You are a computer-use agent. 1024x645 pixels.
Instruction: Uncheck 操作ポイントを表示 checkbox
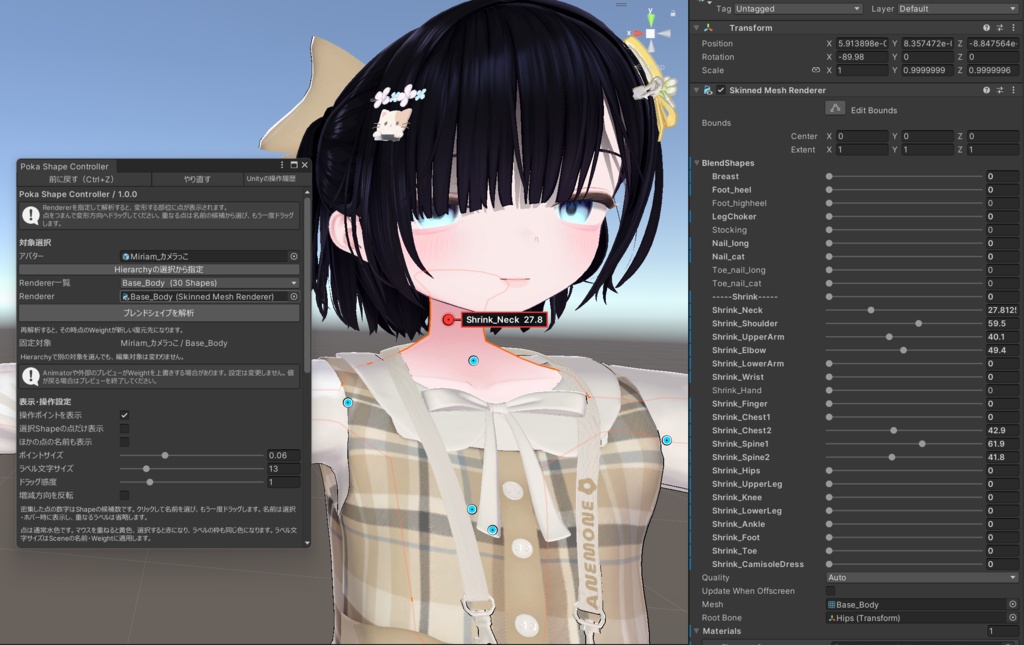pos(124,415)
